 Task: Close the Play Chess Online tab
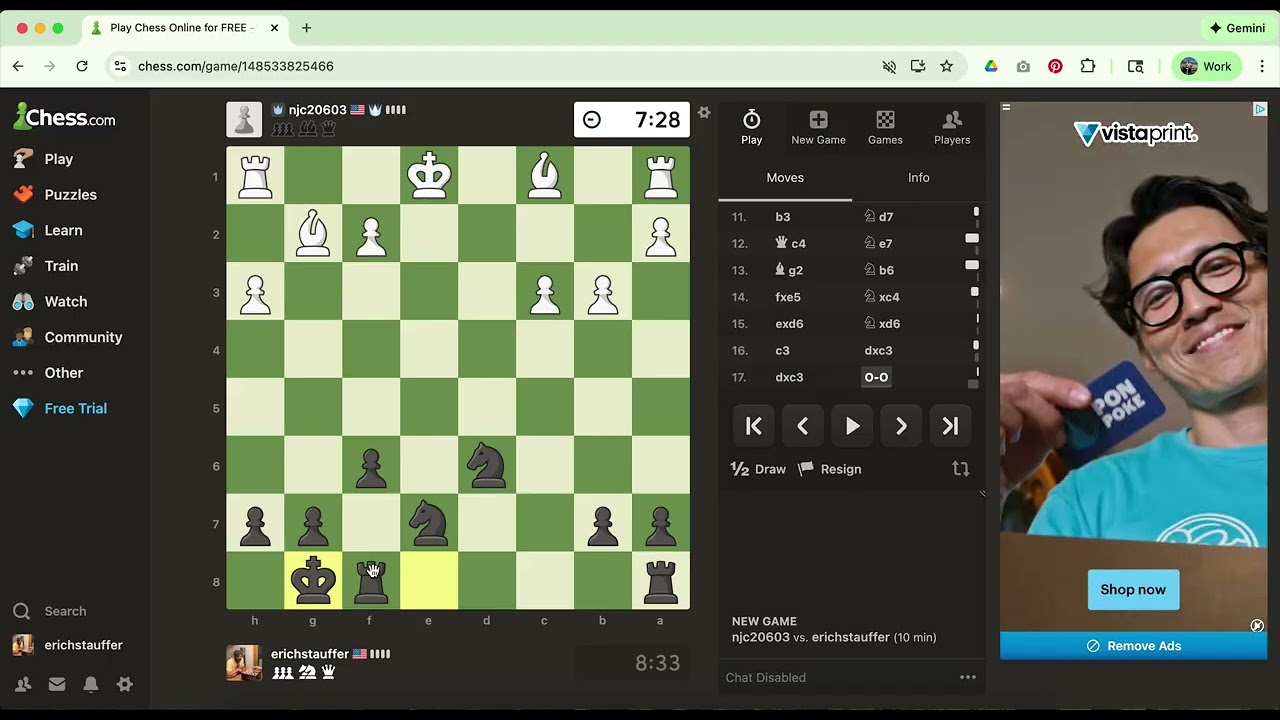[x=275, y=28]
